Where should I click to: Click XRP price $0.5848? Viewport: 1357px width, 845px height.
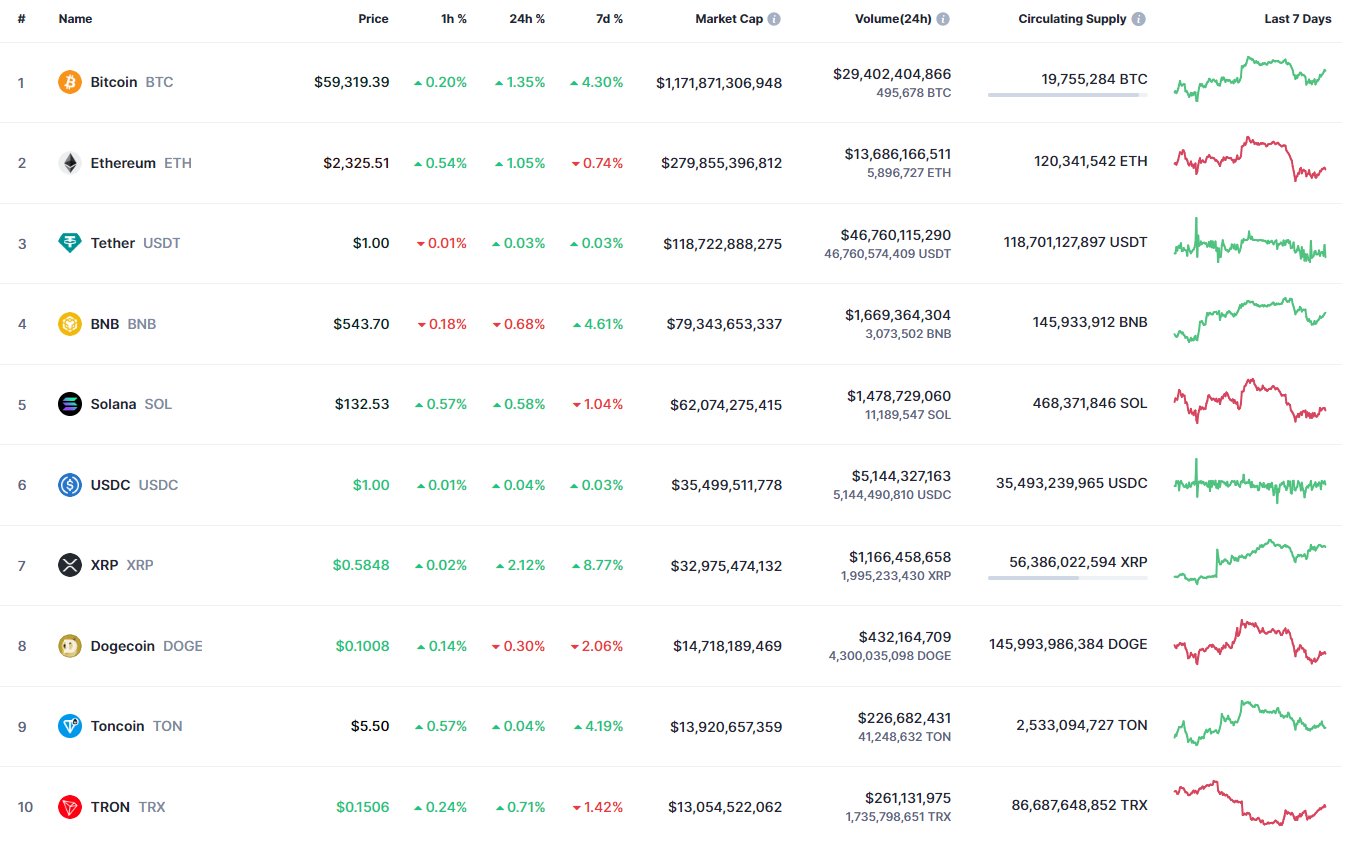pos(361,565)
